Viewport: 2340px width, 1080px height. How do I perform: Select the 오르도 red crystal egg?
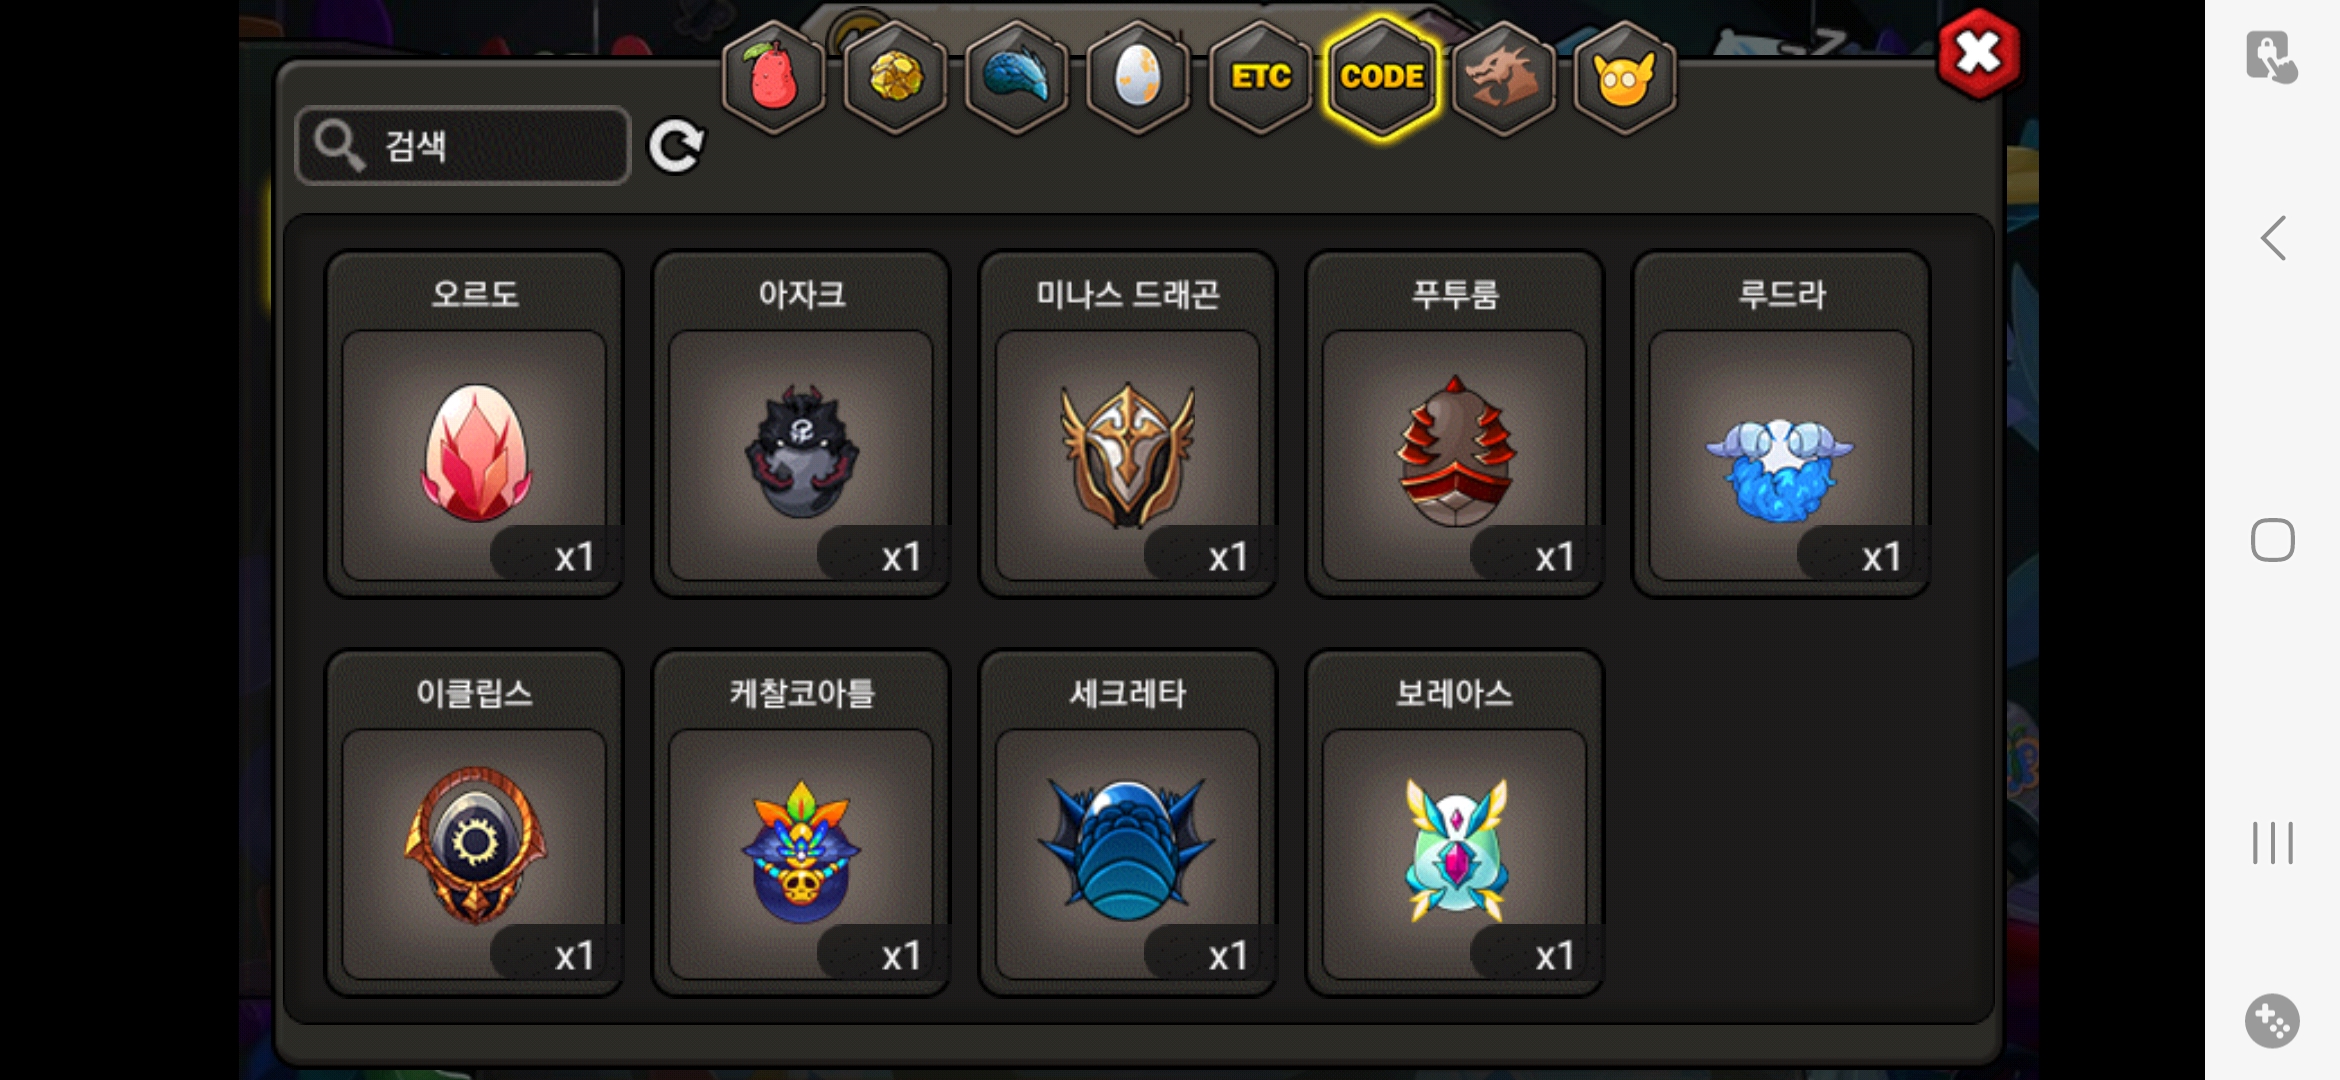pyautogui.click(x=474, y=424)
